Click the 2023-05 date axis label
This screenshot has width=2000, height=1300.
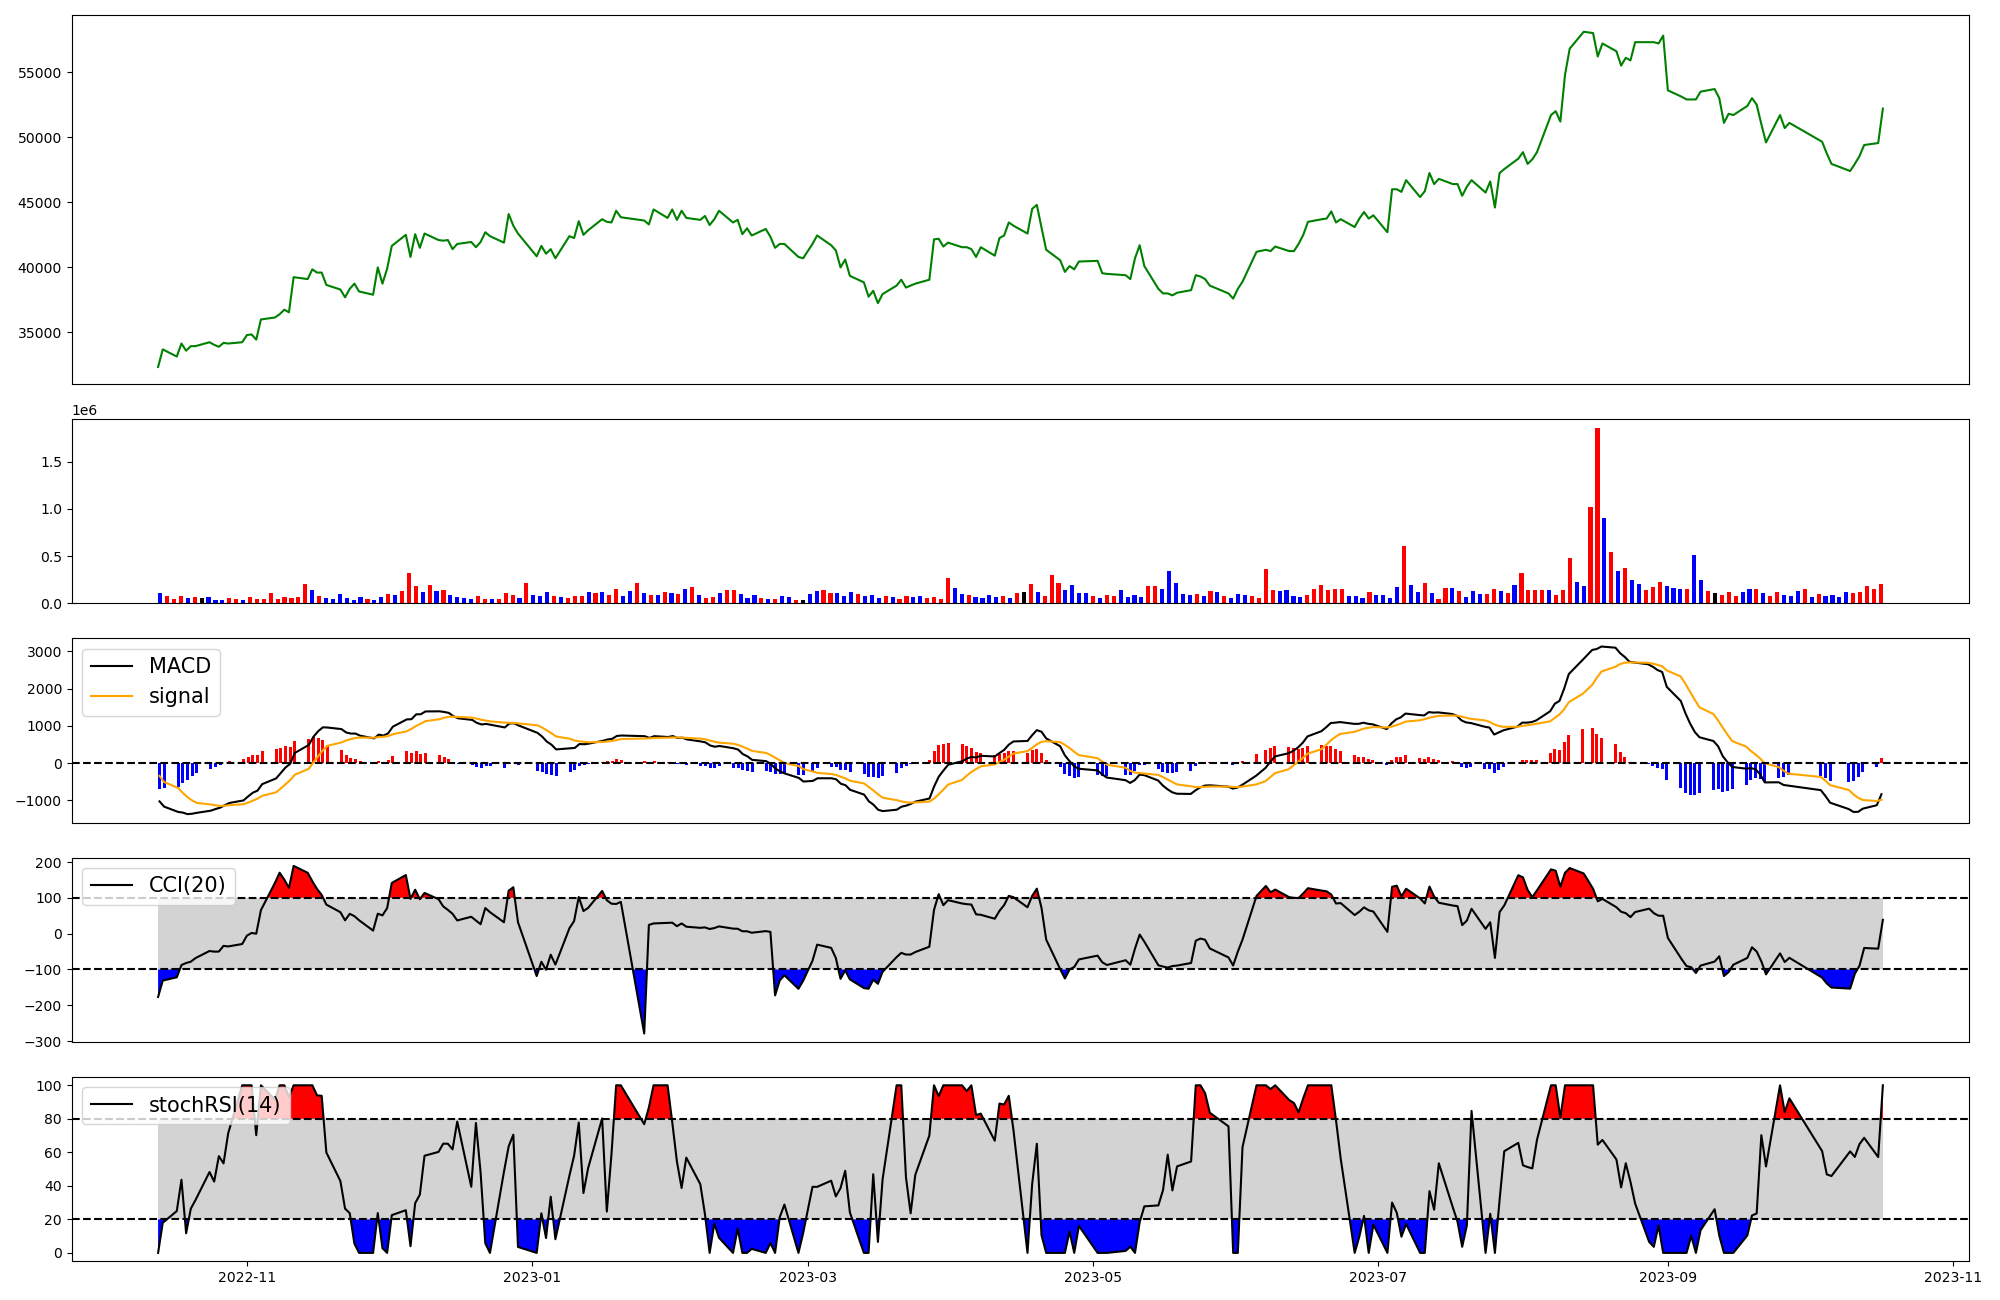click(1093, 1277)
